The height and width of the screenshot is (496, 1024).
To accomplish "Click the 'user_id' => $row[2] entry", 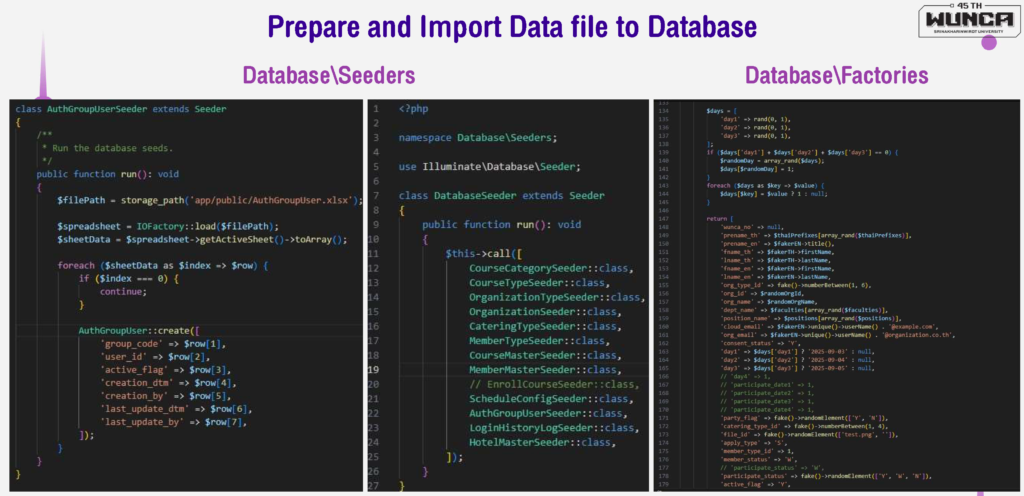I will pos(155,357).
